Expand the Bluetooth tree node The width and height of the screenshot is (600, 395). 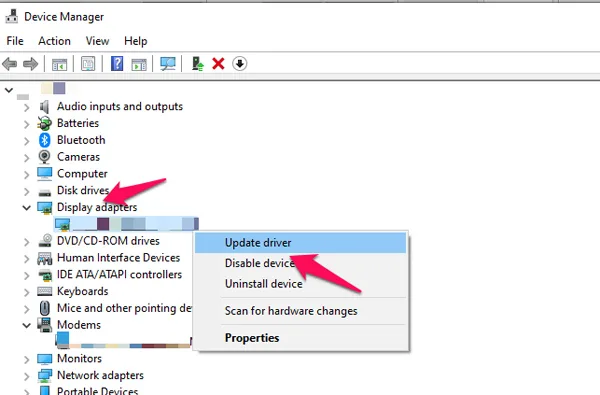click(26, 141)
